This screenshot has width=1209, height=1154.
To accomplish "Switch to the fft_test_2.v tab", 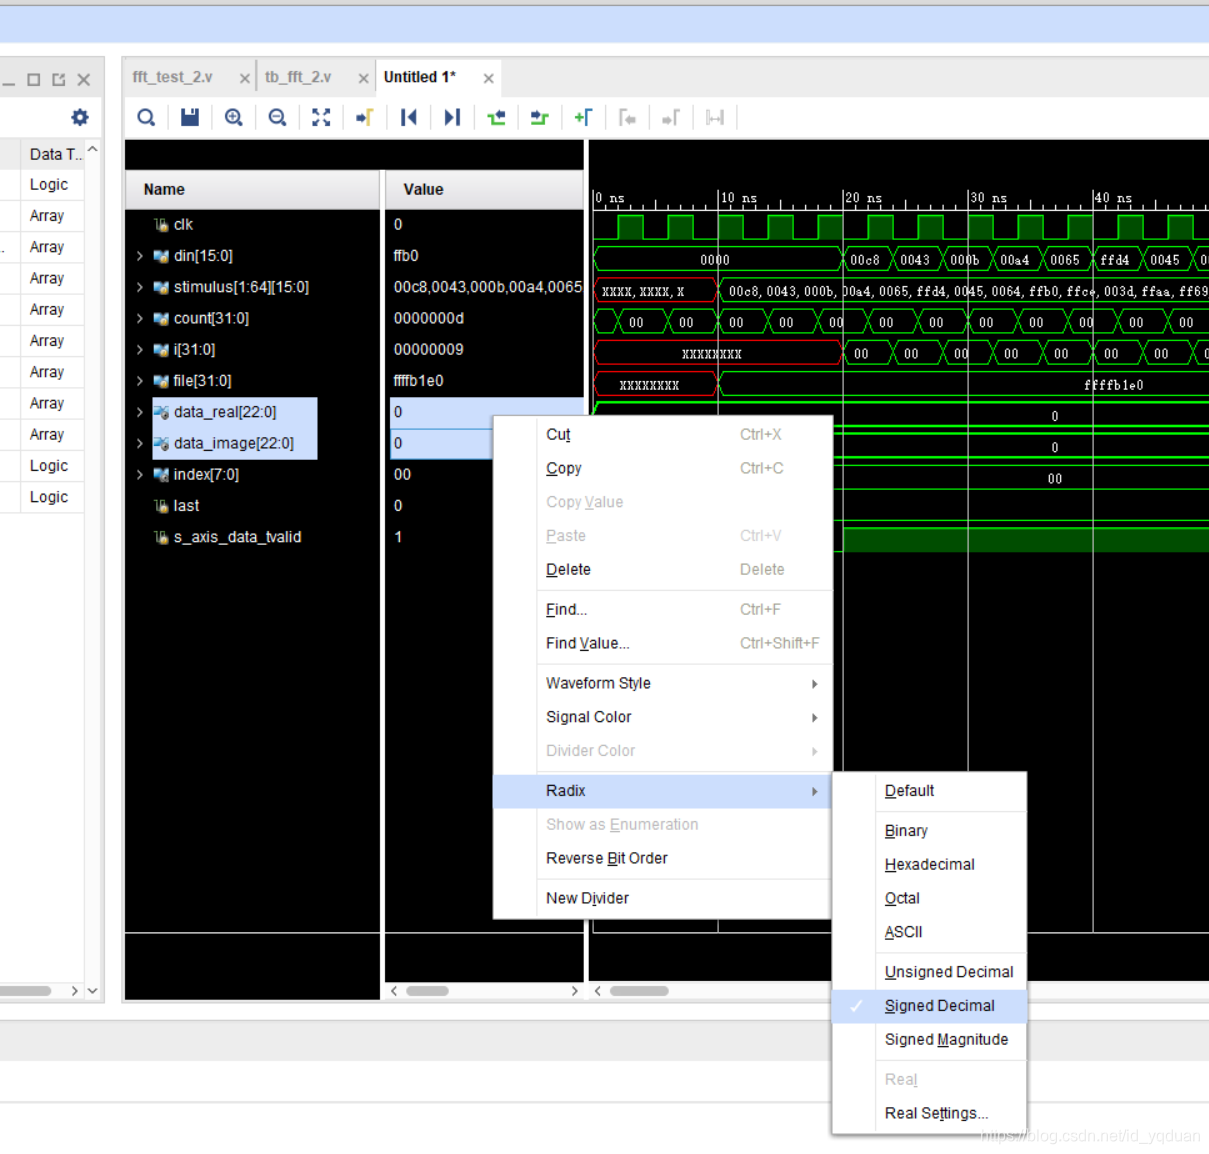I will coord(173,77).
